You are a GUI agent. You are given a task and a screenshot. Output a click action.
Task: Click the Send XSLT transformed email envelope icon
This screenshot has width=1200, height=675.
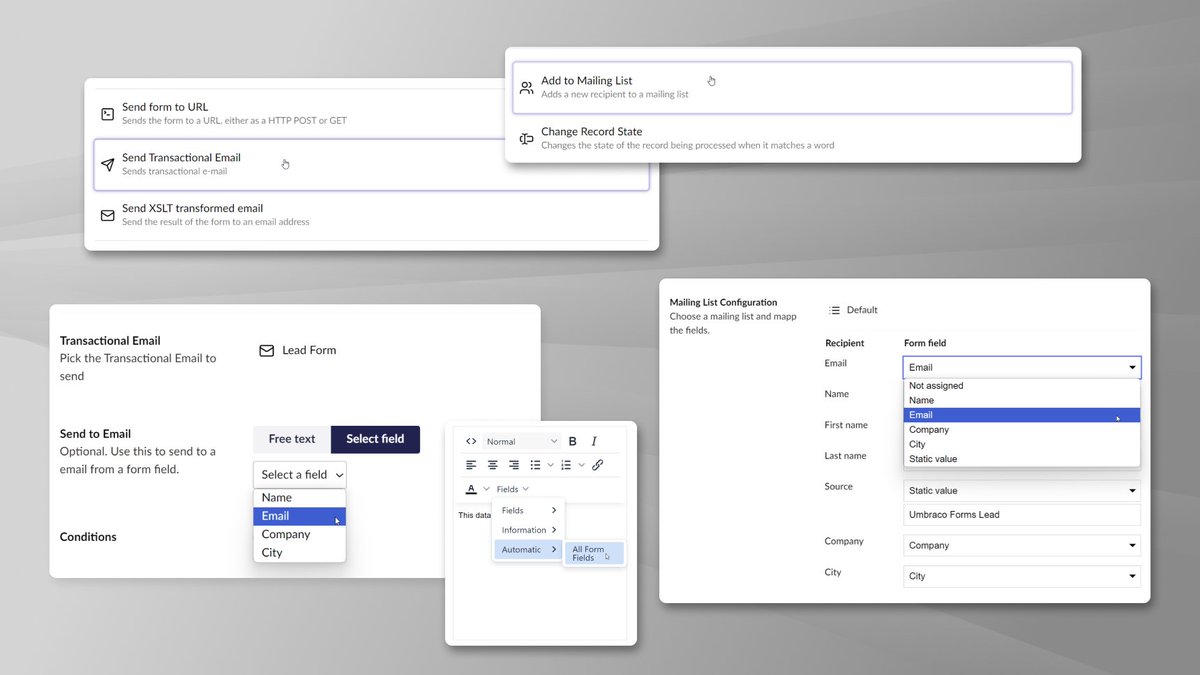[x=108, y=215]
